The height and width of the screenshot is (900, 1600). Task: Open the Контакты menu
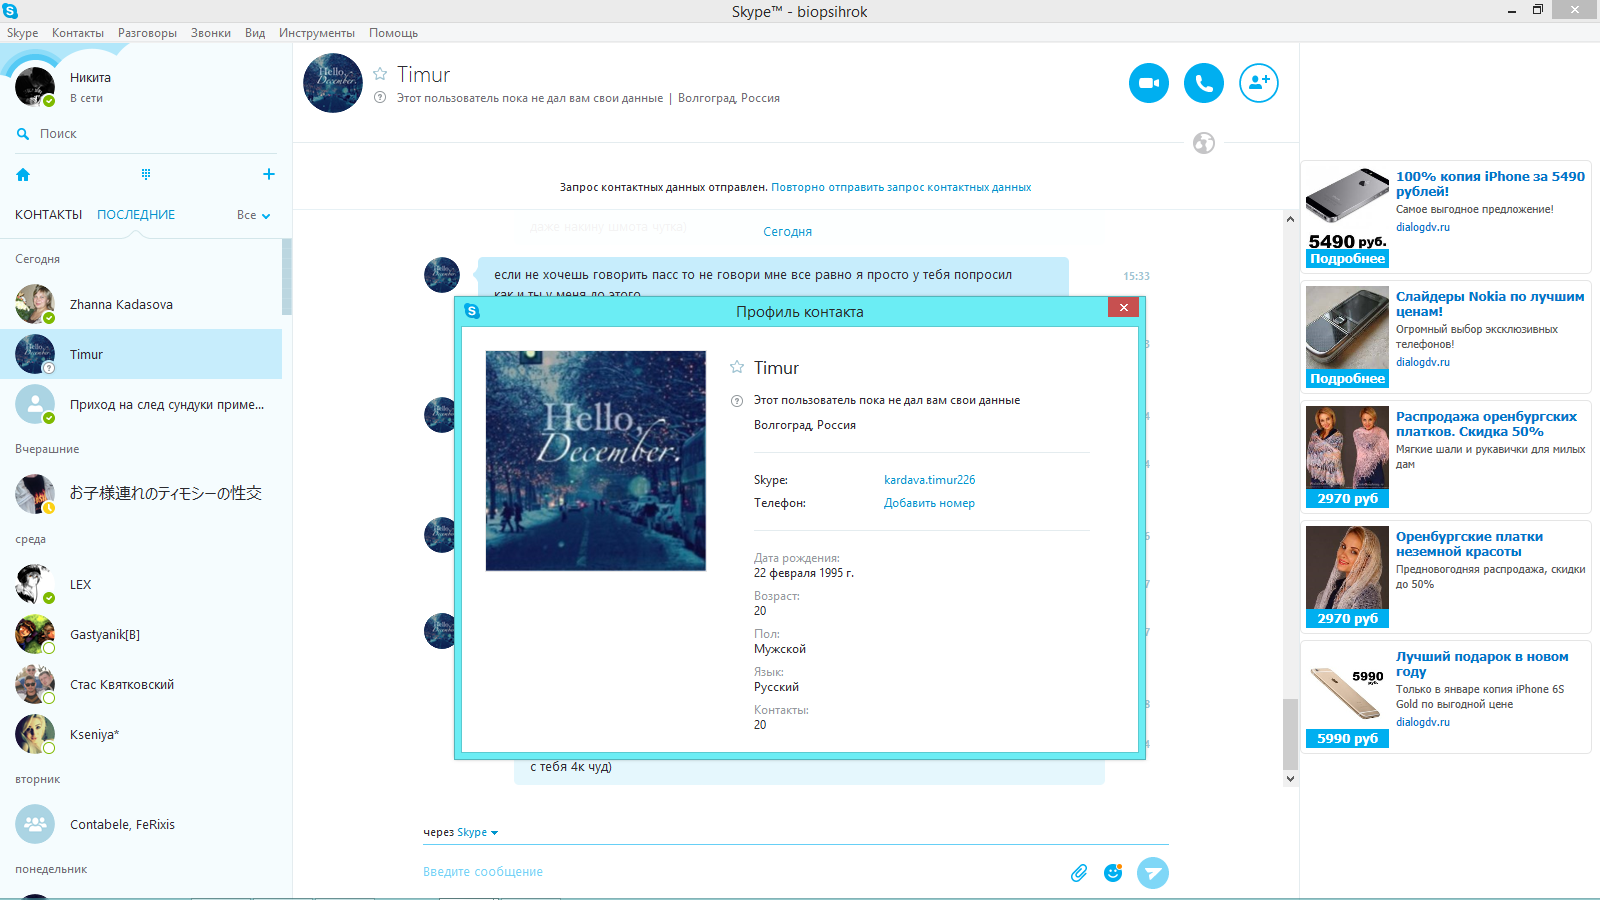[x=78, y=33]
